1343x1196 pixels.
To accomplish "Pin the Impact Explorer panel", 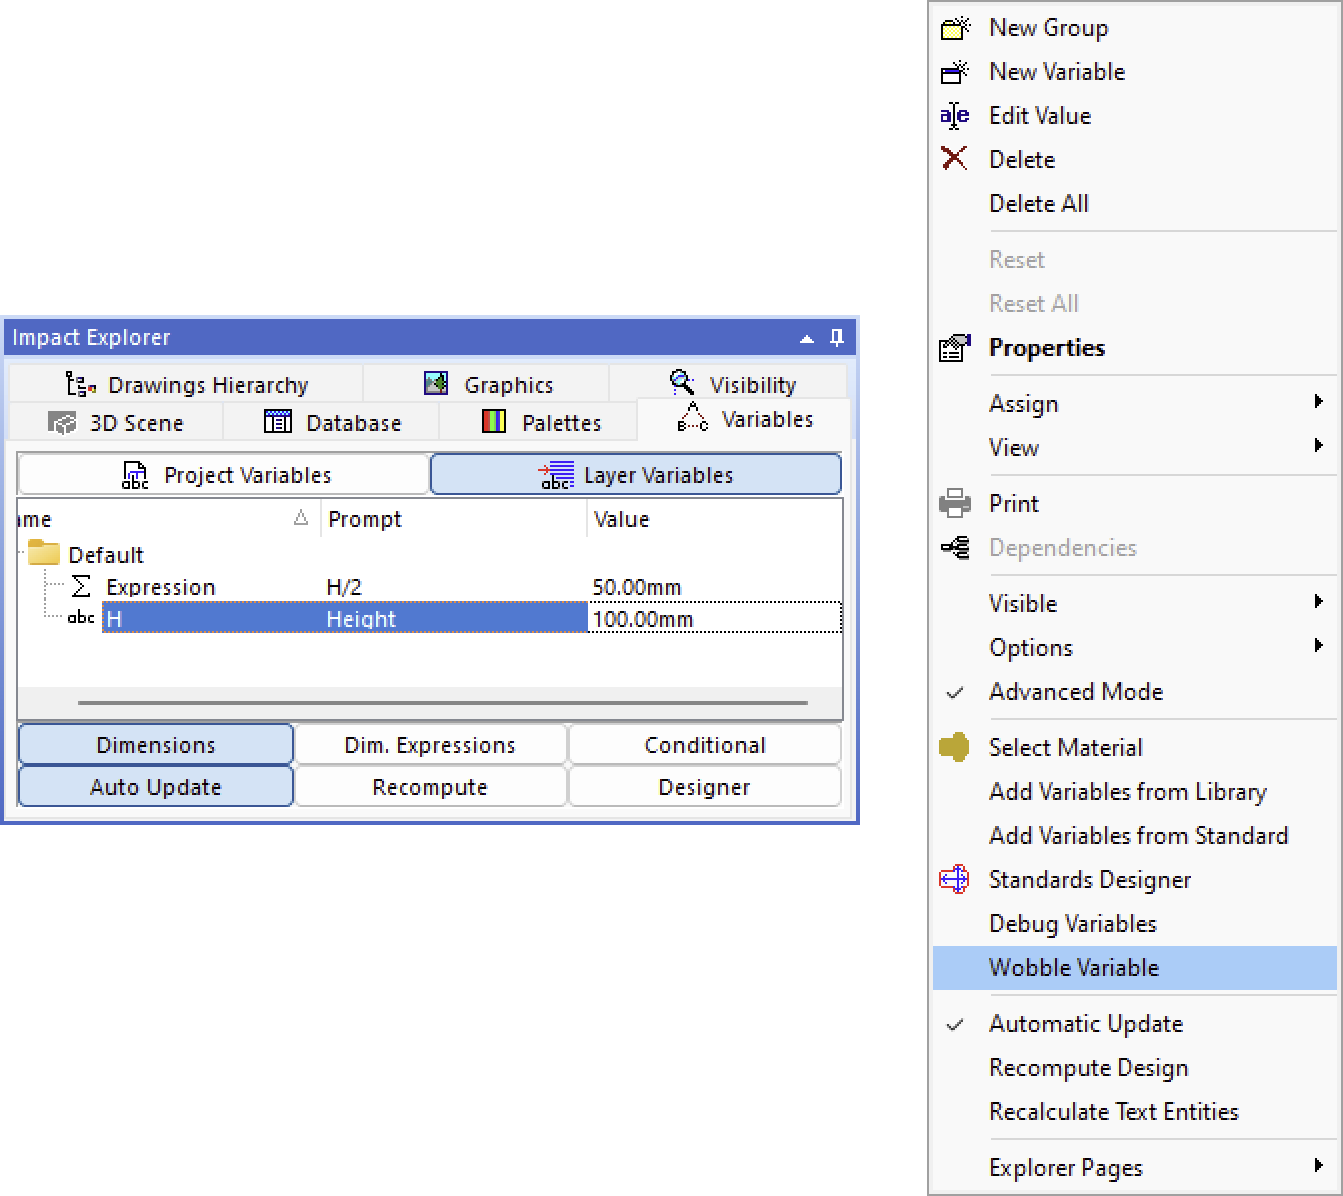I will (837, 338).
